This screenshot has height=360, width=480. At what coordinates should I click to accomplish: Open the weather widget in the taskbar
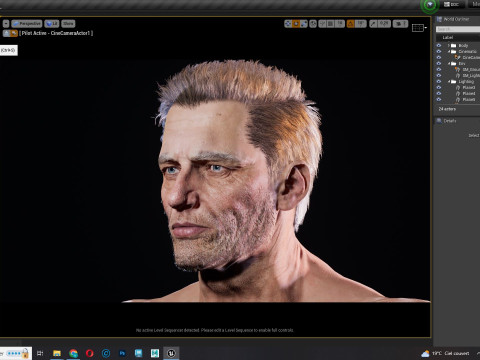(x=445, y=353)
